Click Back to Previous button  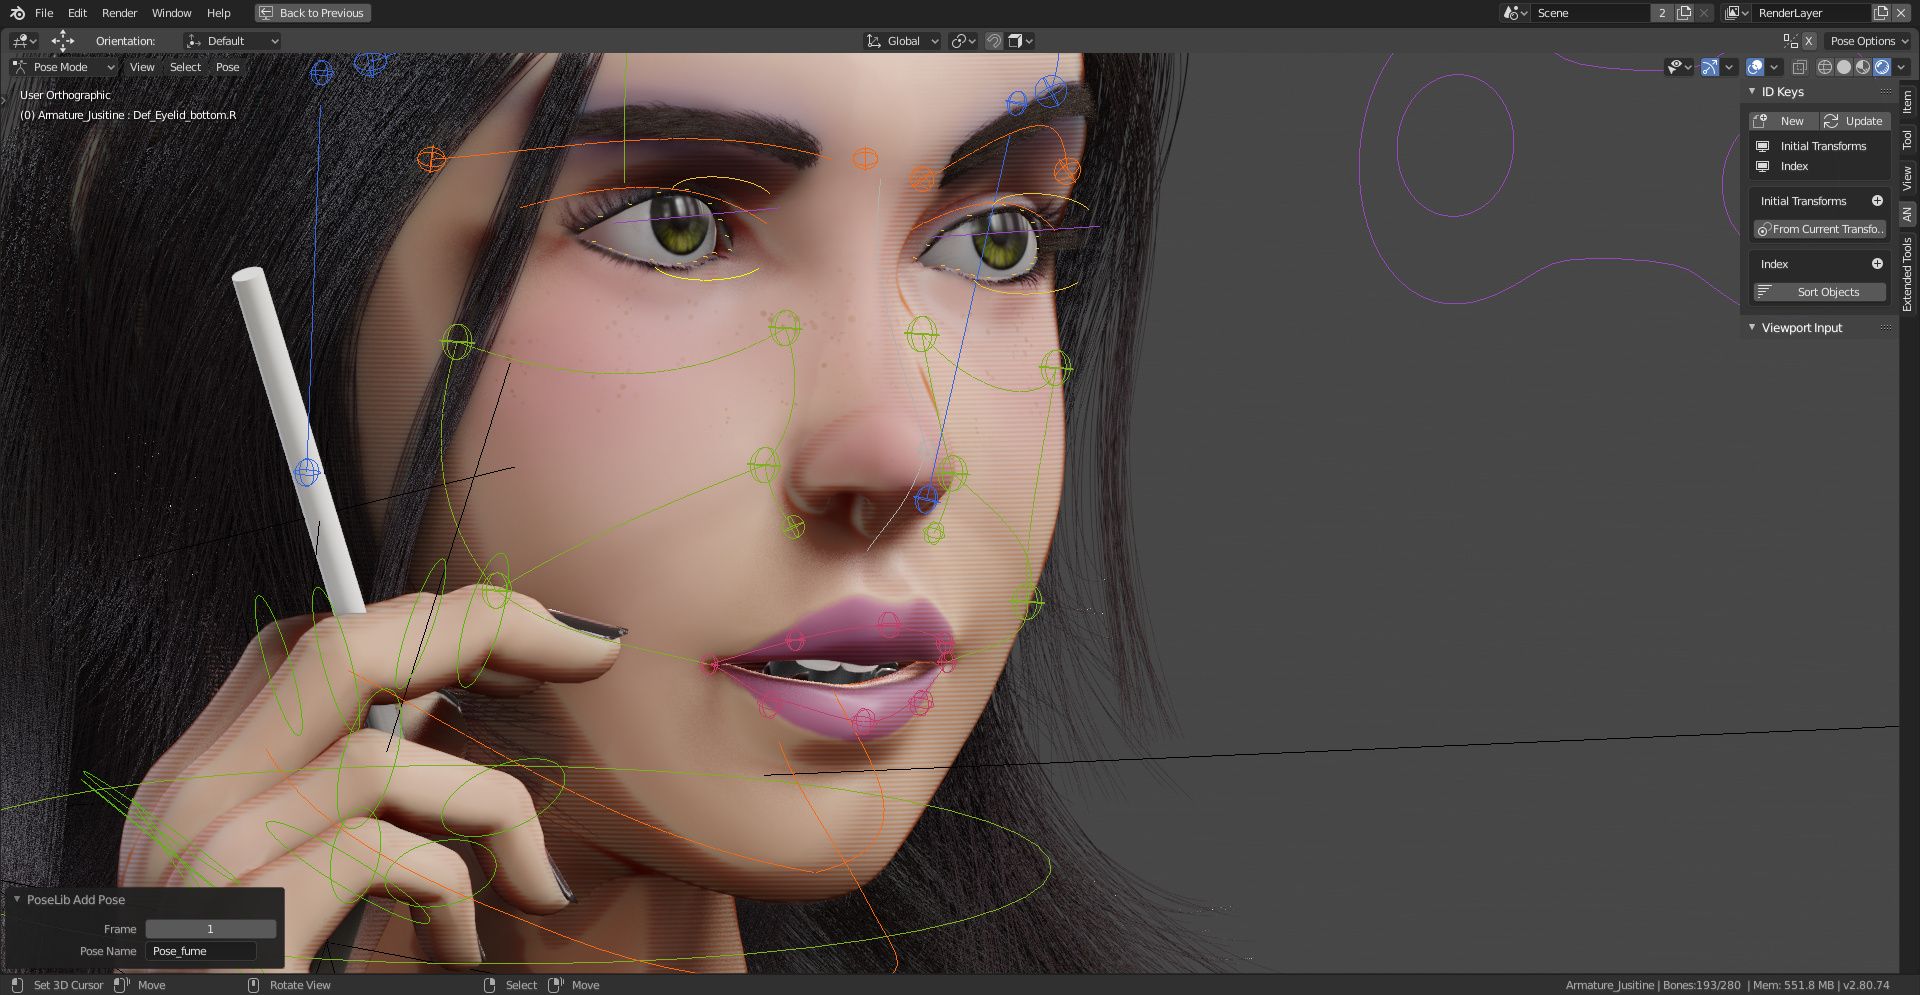312,13
